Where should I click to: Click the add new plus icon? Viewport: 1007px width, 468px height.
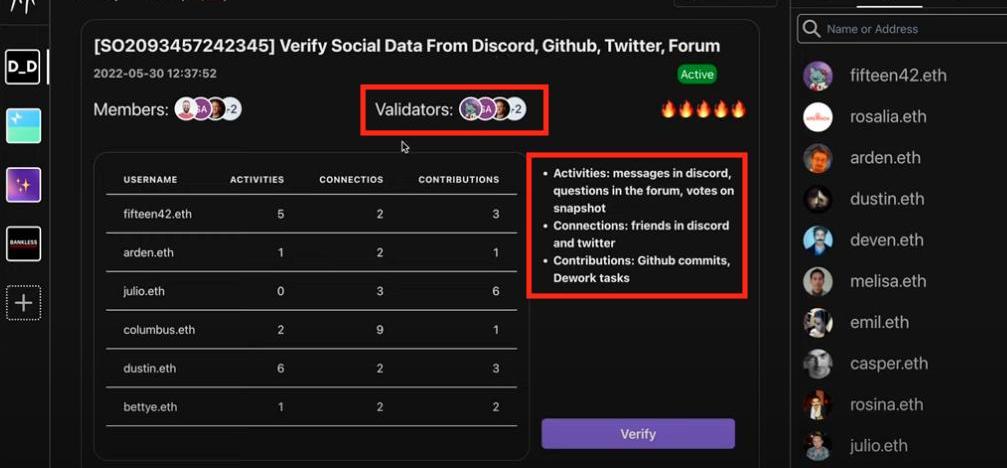[x=23, y=303]
